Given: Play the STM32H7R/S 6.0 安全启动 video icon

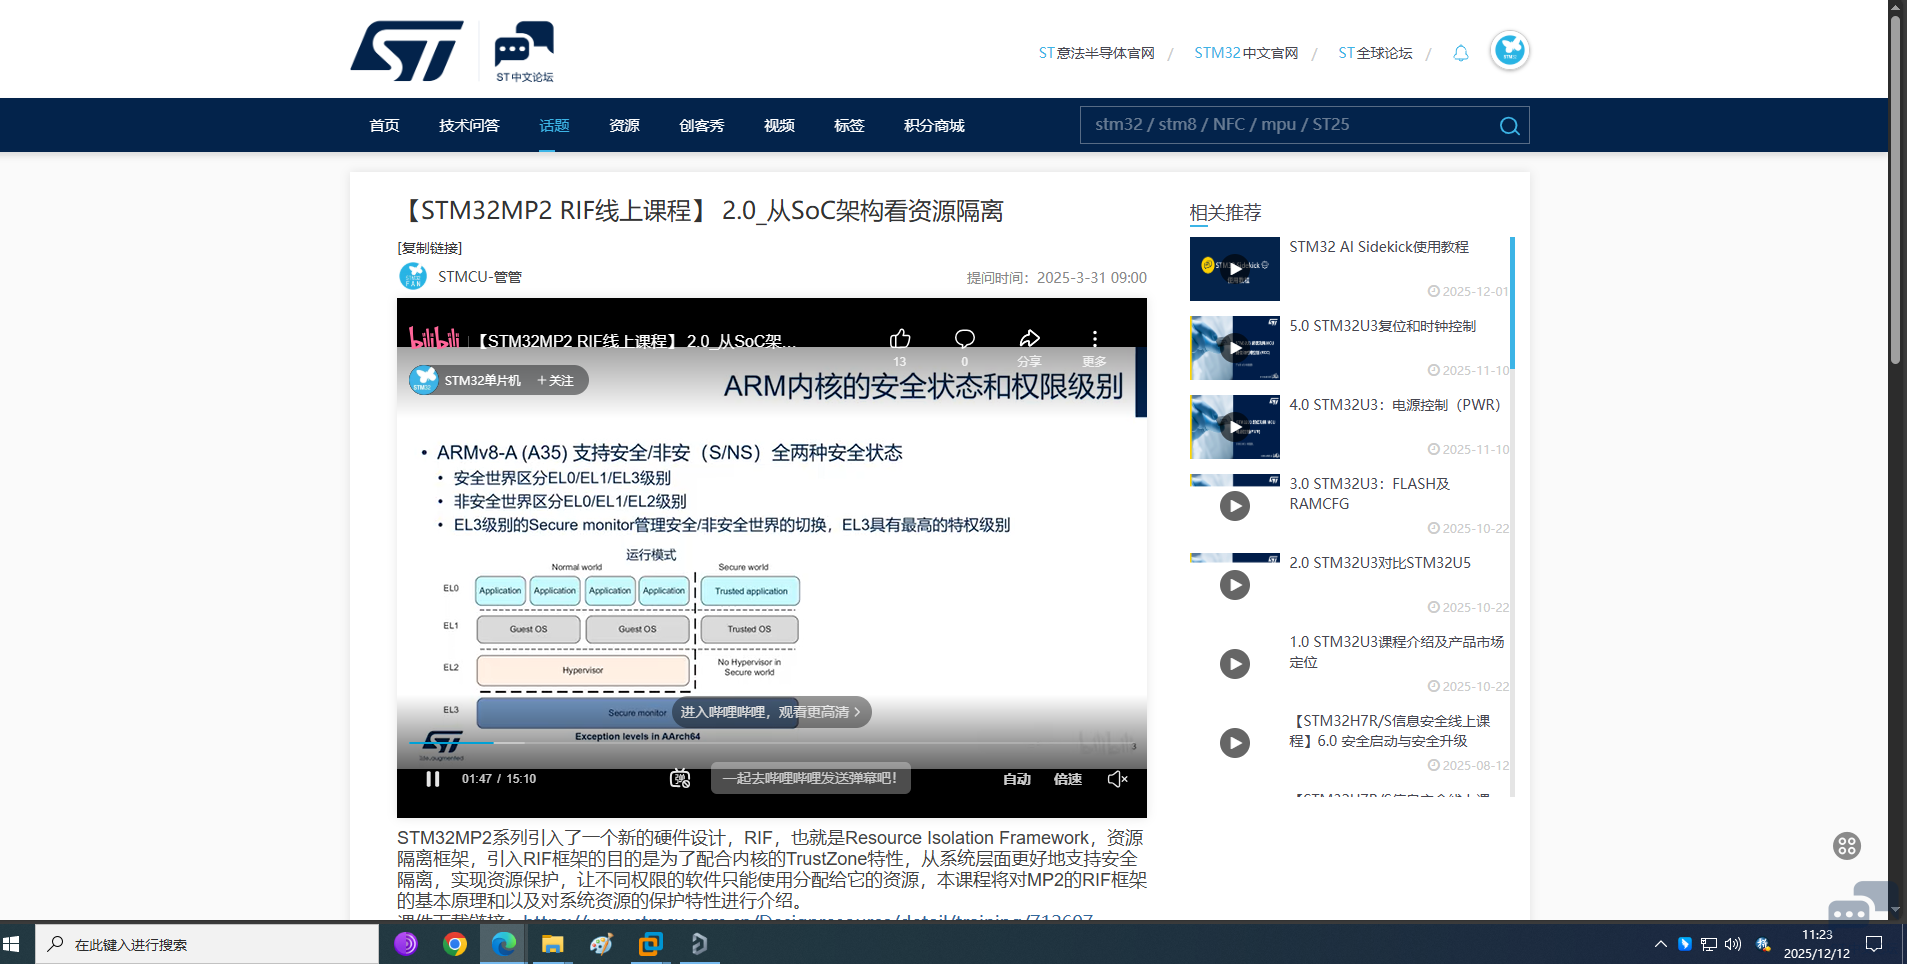Looking at the screenshot, I should (x=1235, y=743).
